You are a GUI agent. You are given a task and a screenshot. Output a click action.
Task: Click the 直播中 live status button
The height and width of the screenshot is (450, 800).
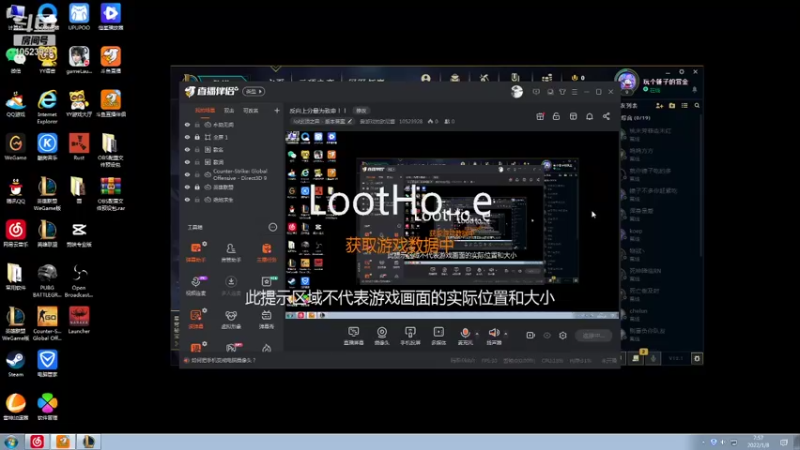(594, 335)
